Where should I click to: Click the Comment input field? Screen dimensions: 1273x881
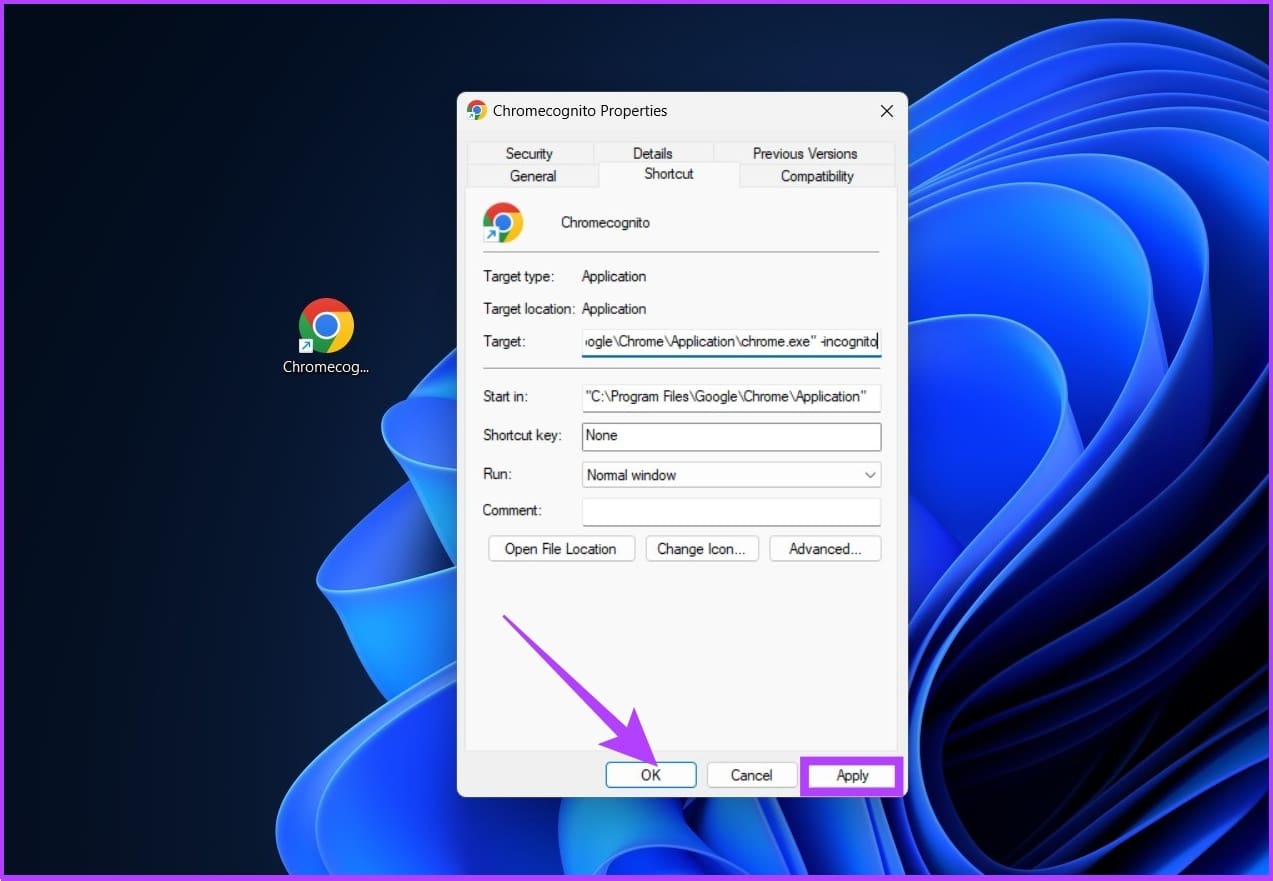(x=731, y=511)
